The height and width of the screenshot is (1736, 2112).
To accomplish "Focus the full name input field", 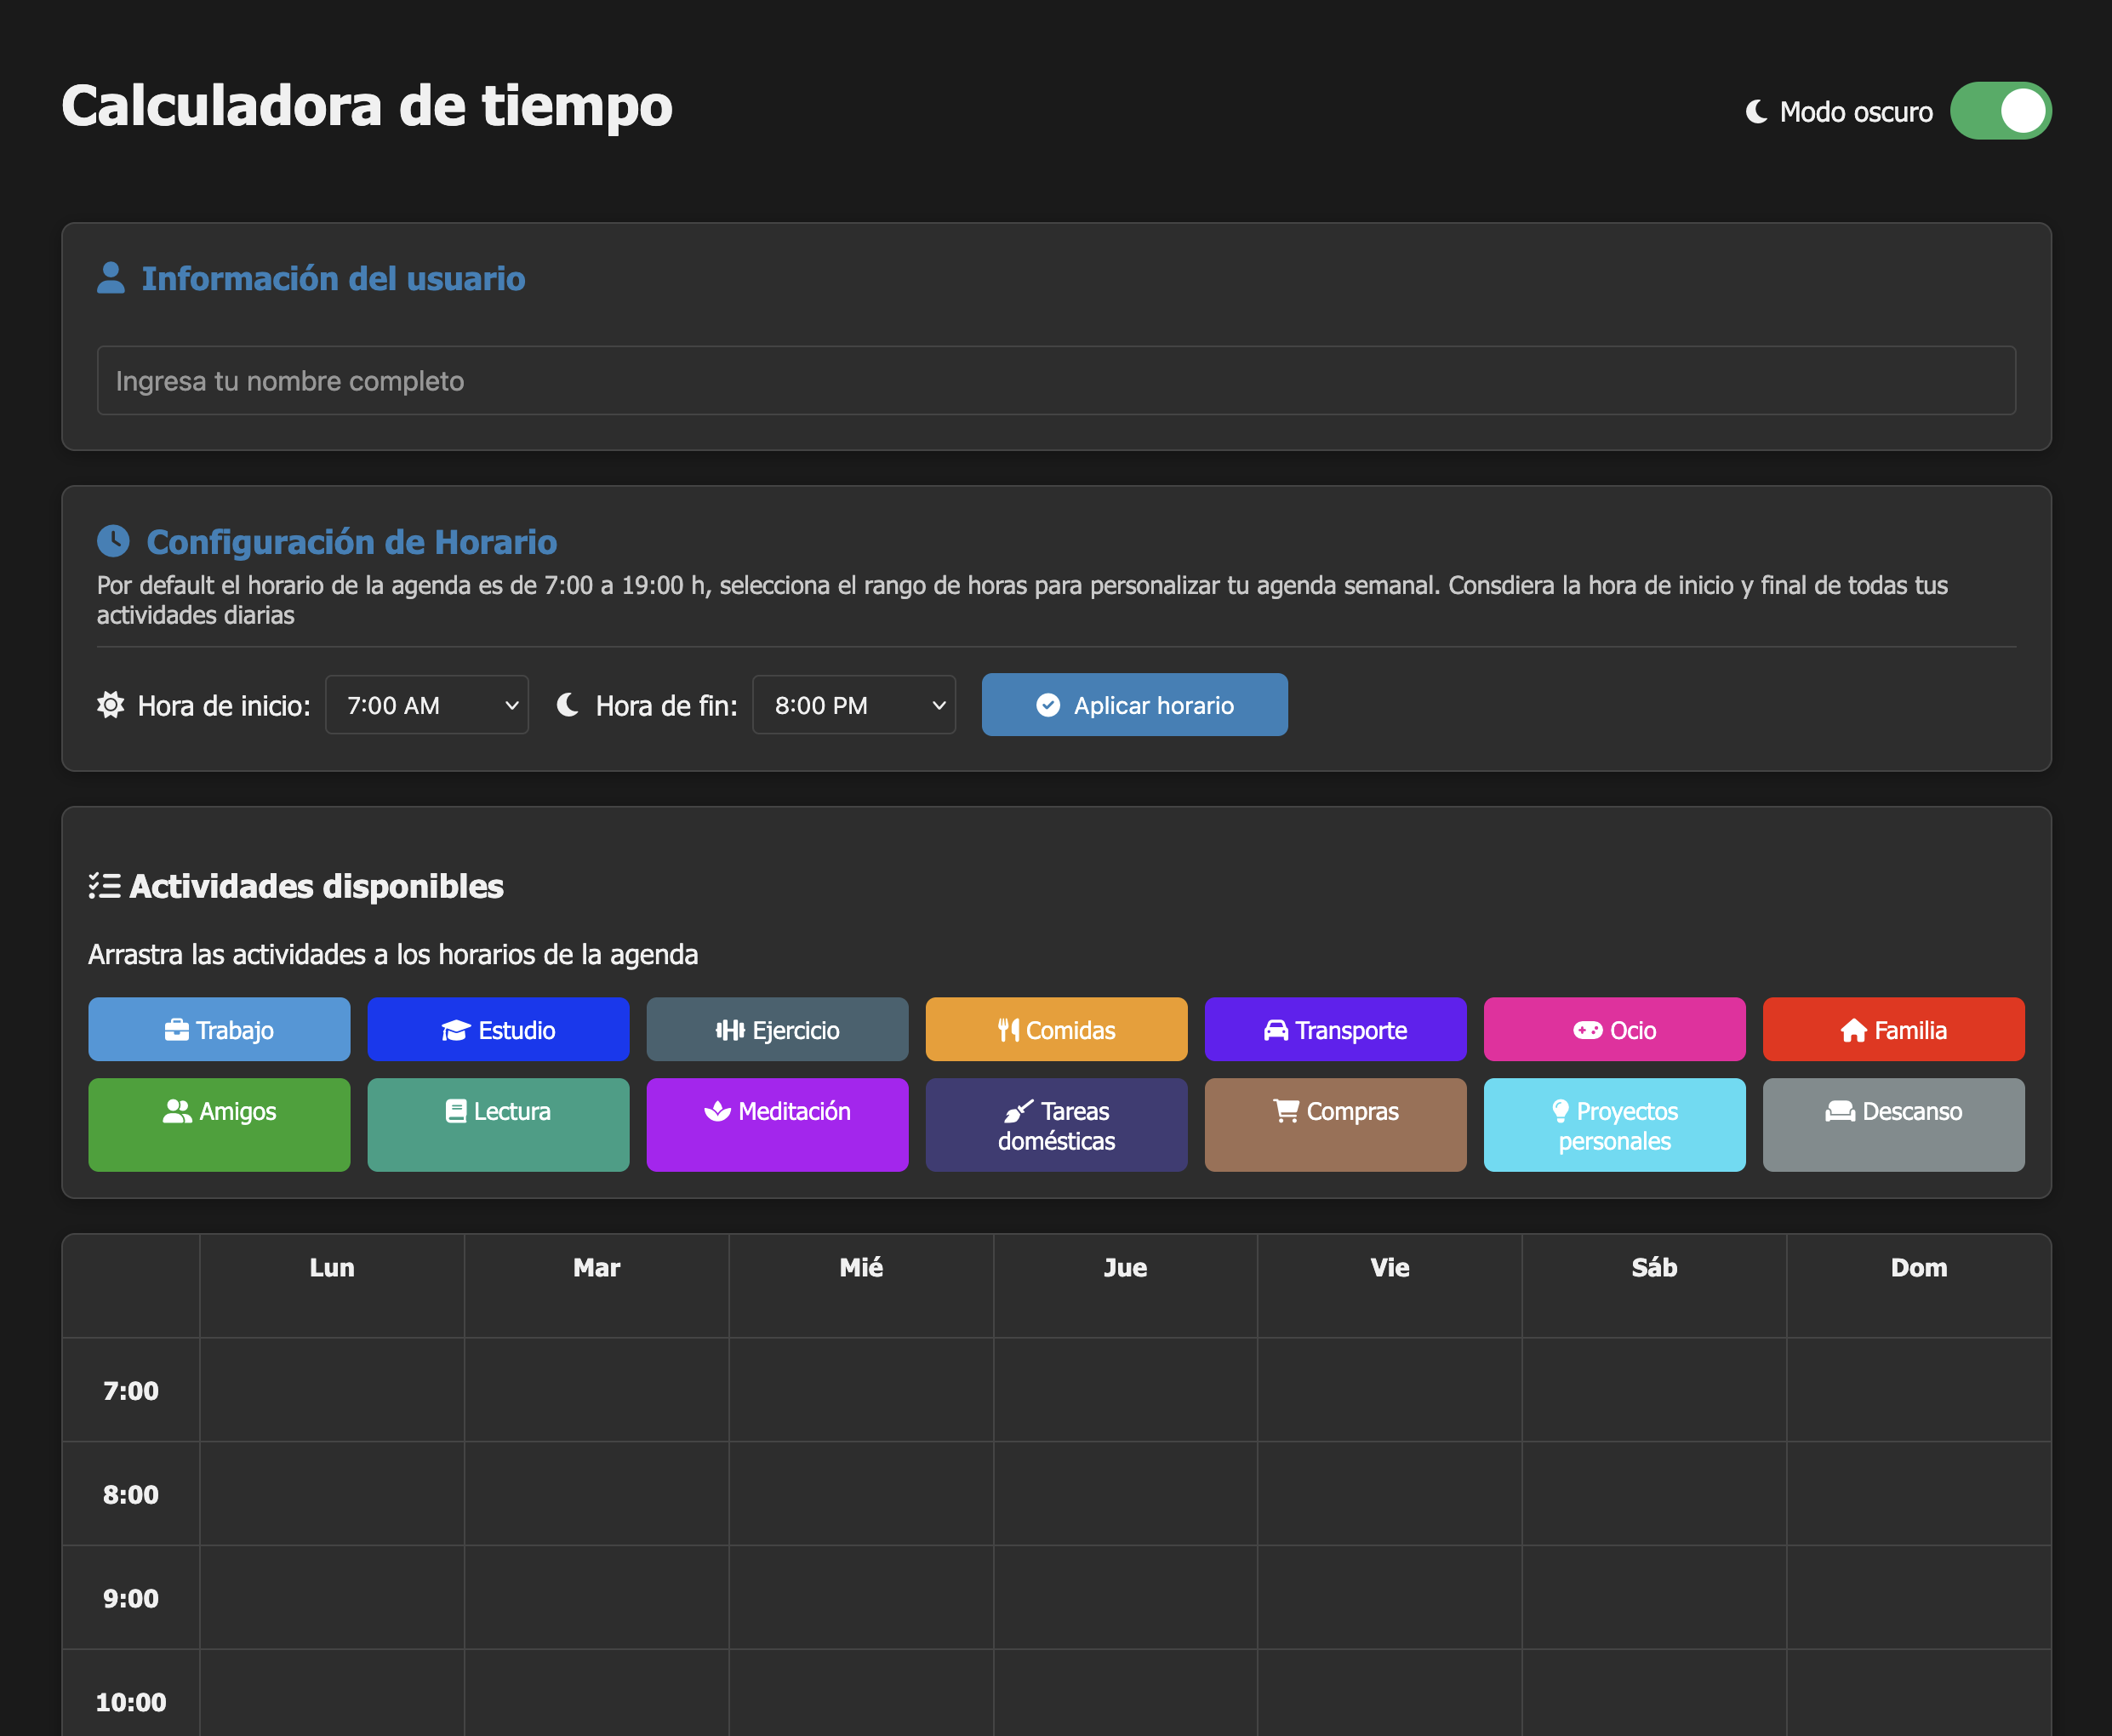I will (x=1056, y=381).
